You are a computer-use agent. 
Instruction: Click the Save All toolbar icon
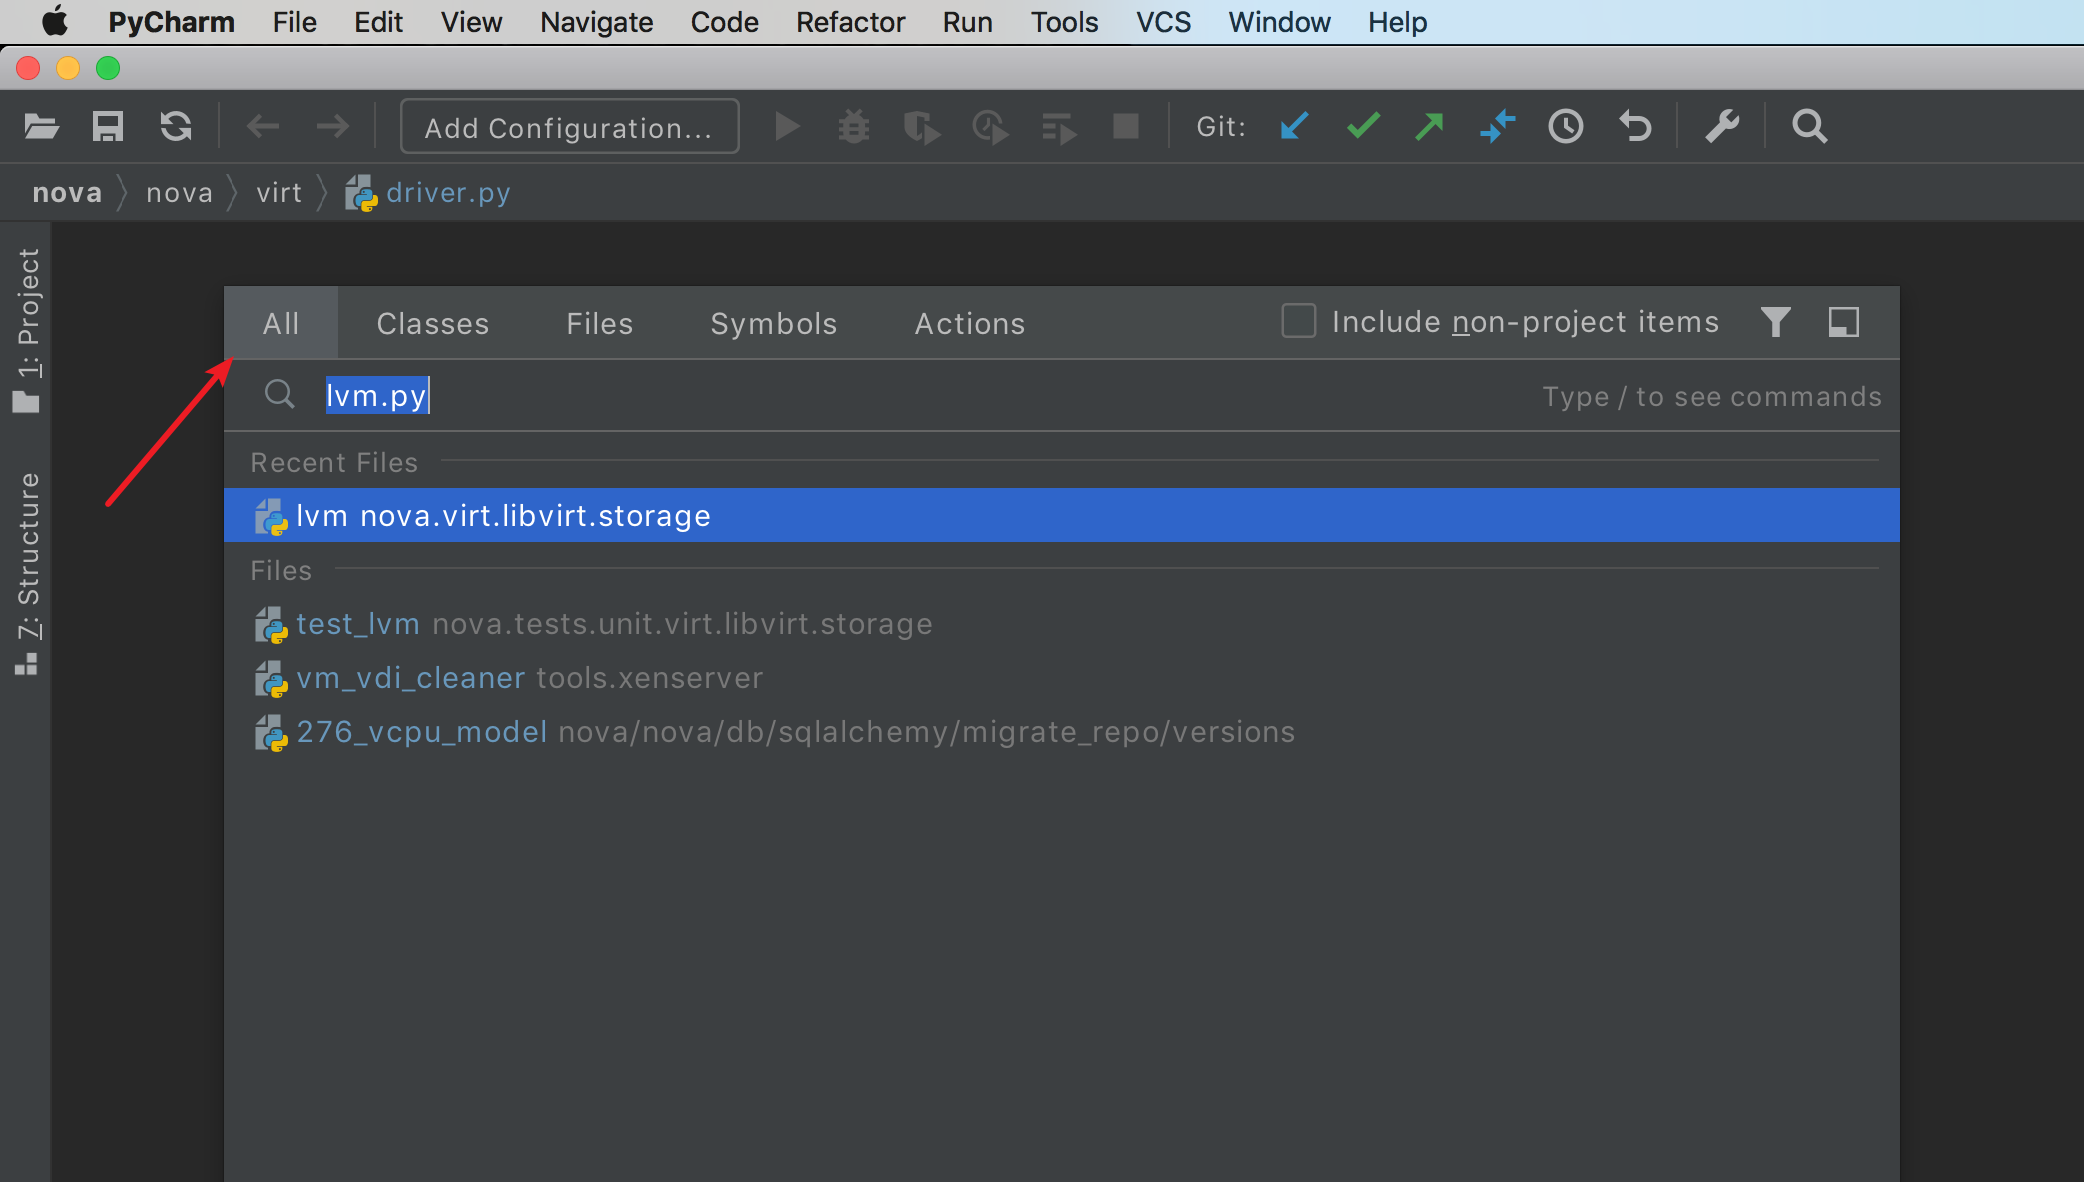[108, 127]
